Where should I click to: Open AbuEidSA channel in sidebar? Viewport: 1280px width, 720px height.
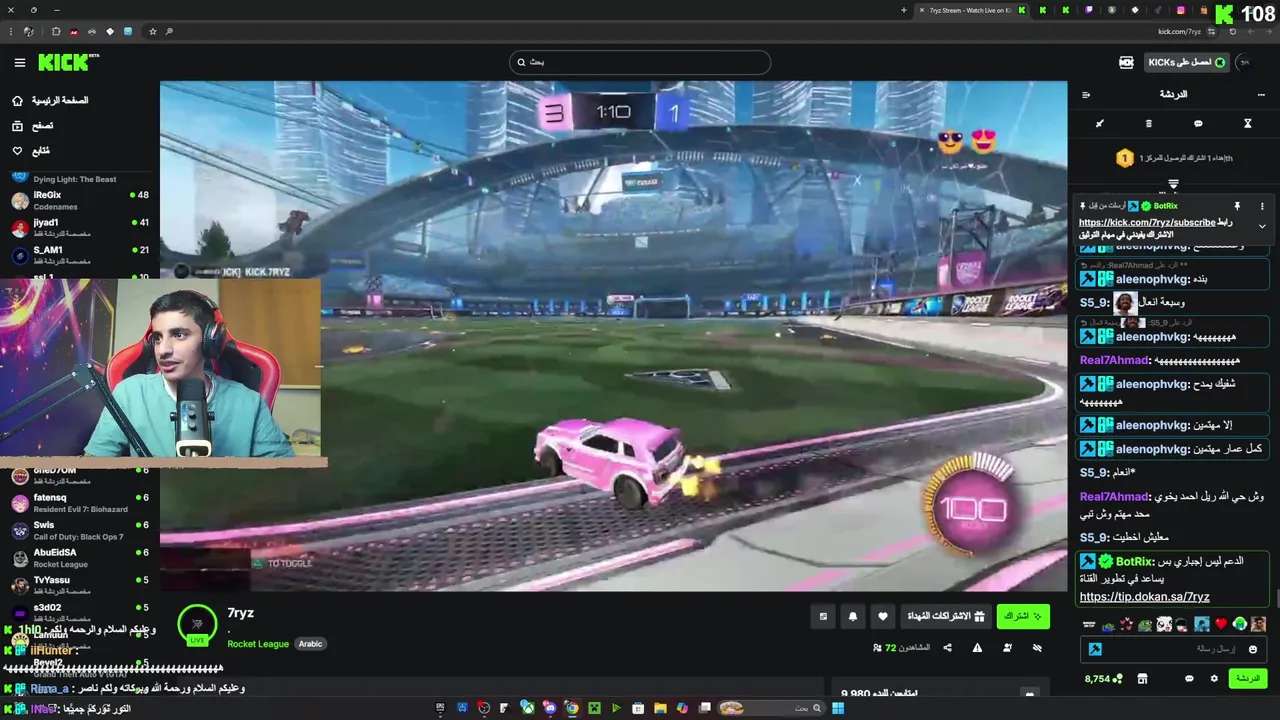[x=80, y=557]
